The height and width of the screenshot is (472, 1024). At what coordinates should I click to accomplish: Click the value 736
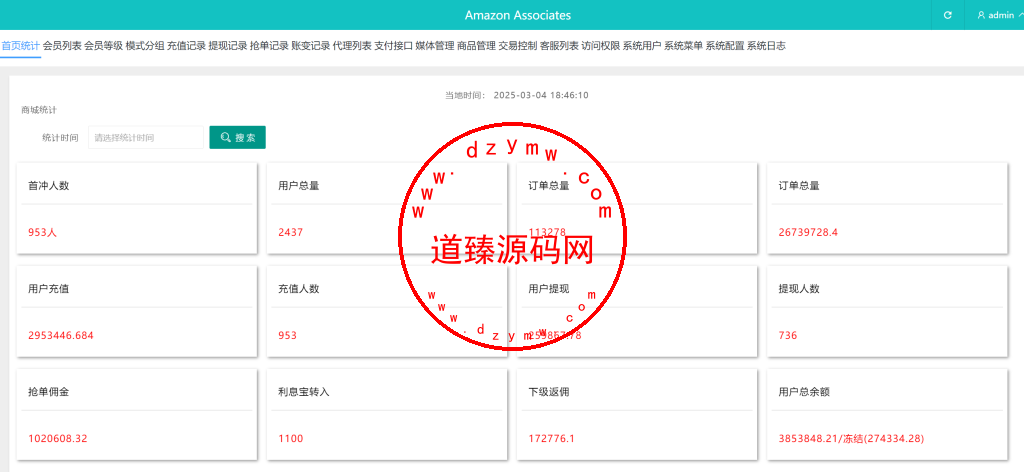click(x=788, y=336)
